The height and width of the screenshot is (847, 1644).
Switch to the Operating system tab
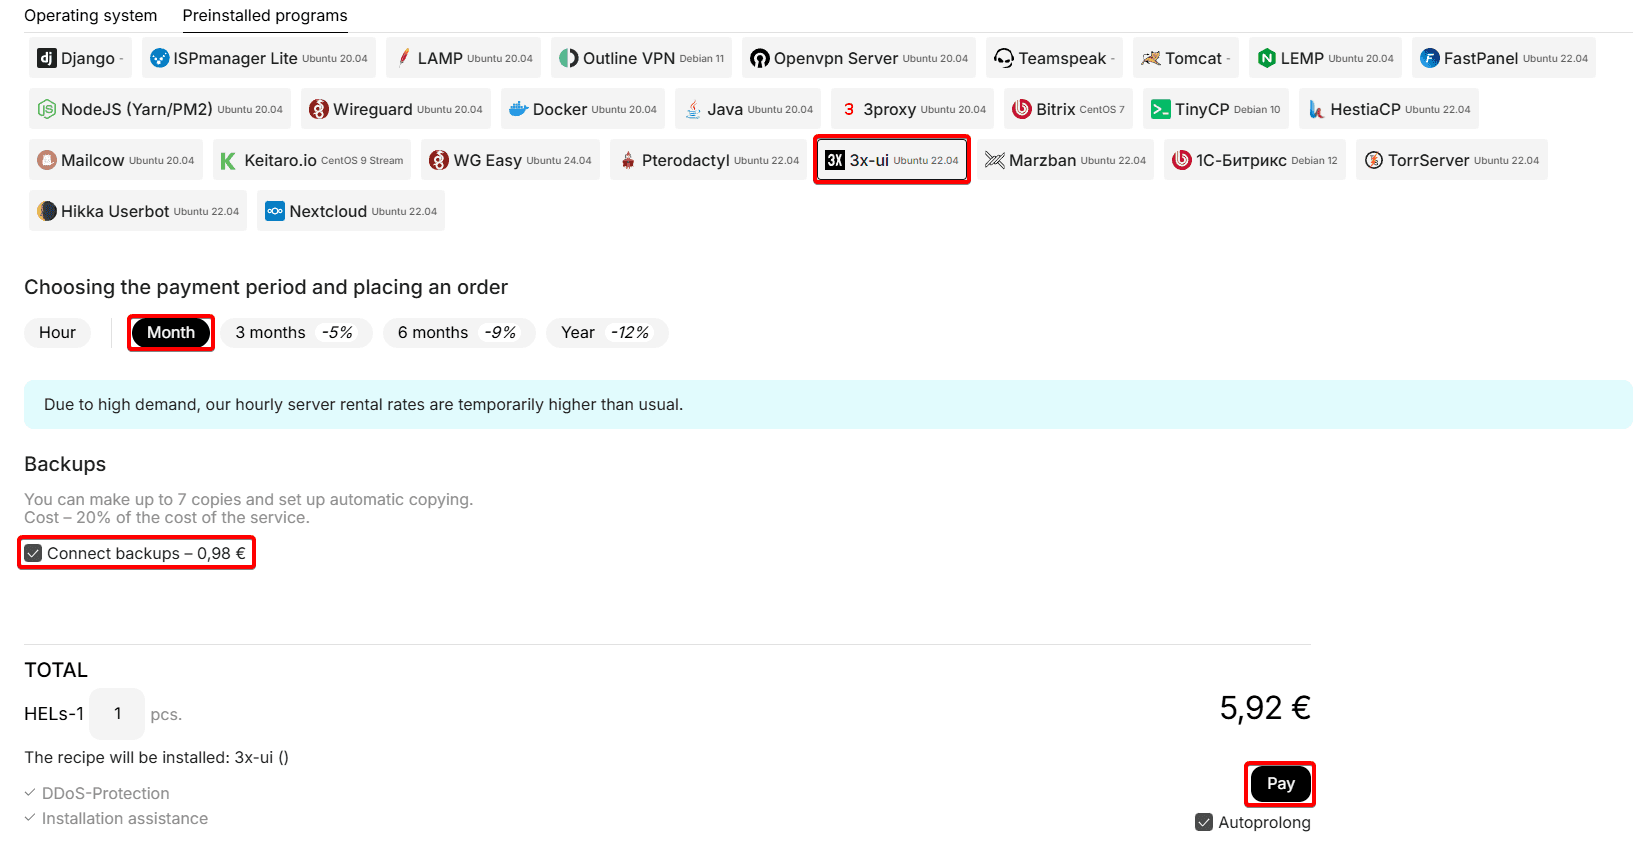pos(90,16)
